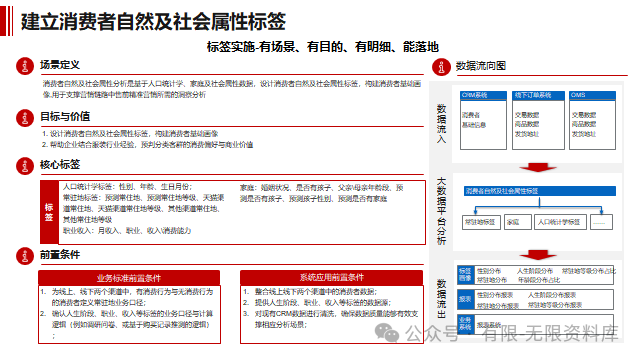The image size is (640, 360).
Task: Click the 系统应用前置条件 red header
Action: pyautogui.click(x=331, y=278)
